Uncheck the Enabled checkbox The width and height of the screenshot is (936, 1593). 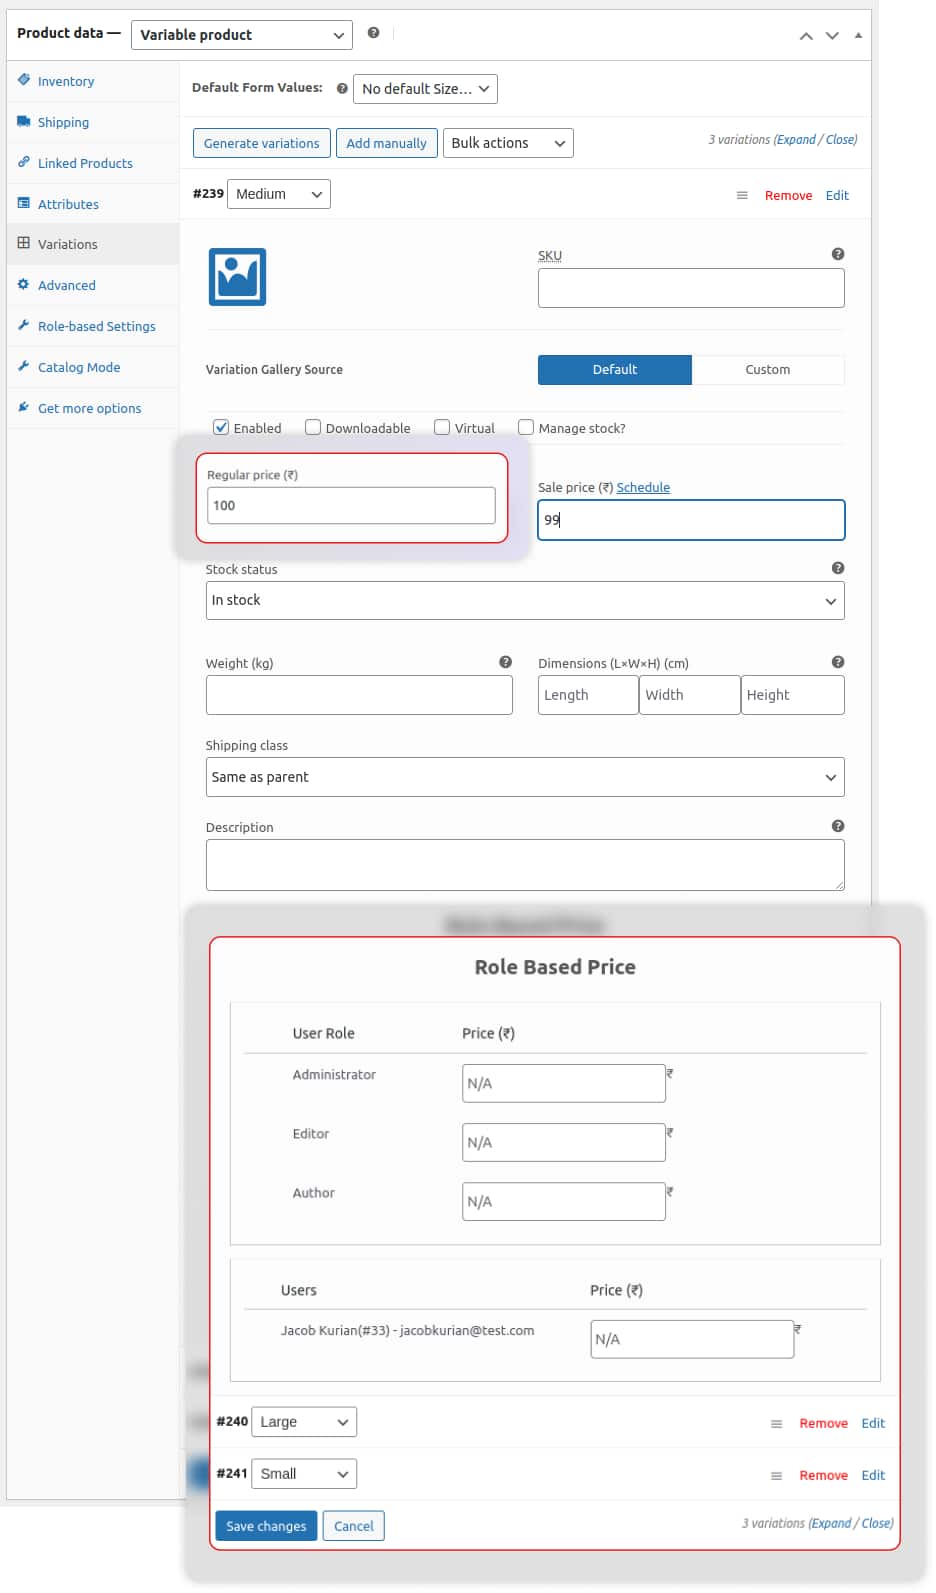(x=221, y=427)
